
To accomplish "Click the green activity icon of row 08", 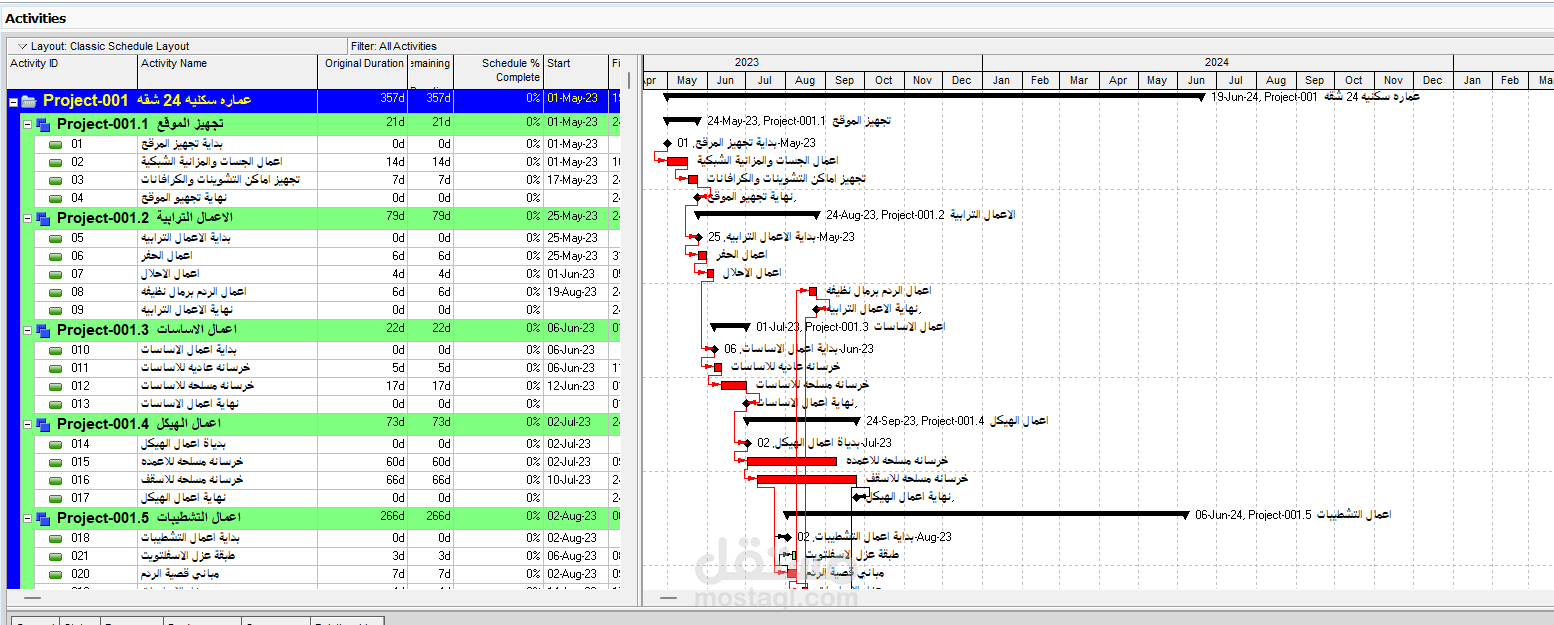I will pyautogui.click(x=55, y=292).
